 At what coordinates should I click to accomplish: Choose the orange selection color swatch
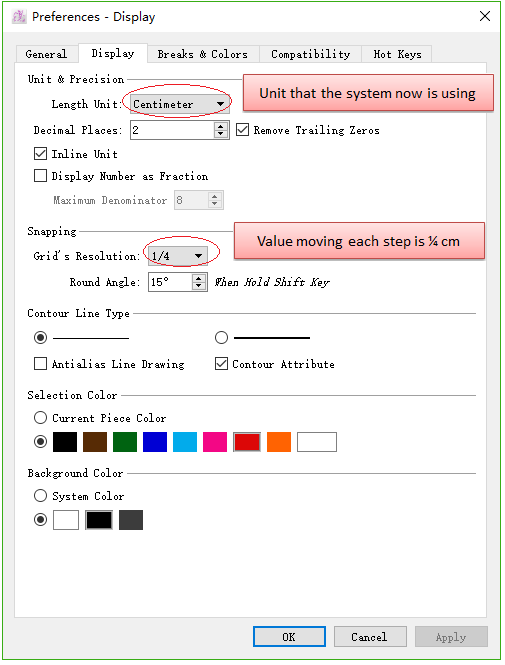click(279, 442)
